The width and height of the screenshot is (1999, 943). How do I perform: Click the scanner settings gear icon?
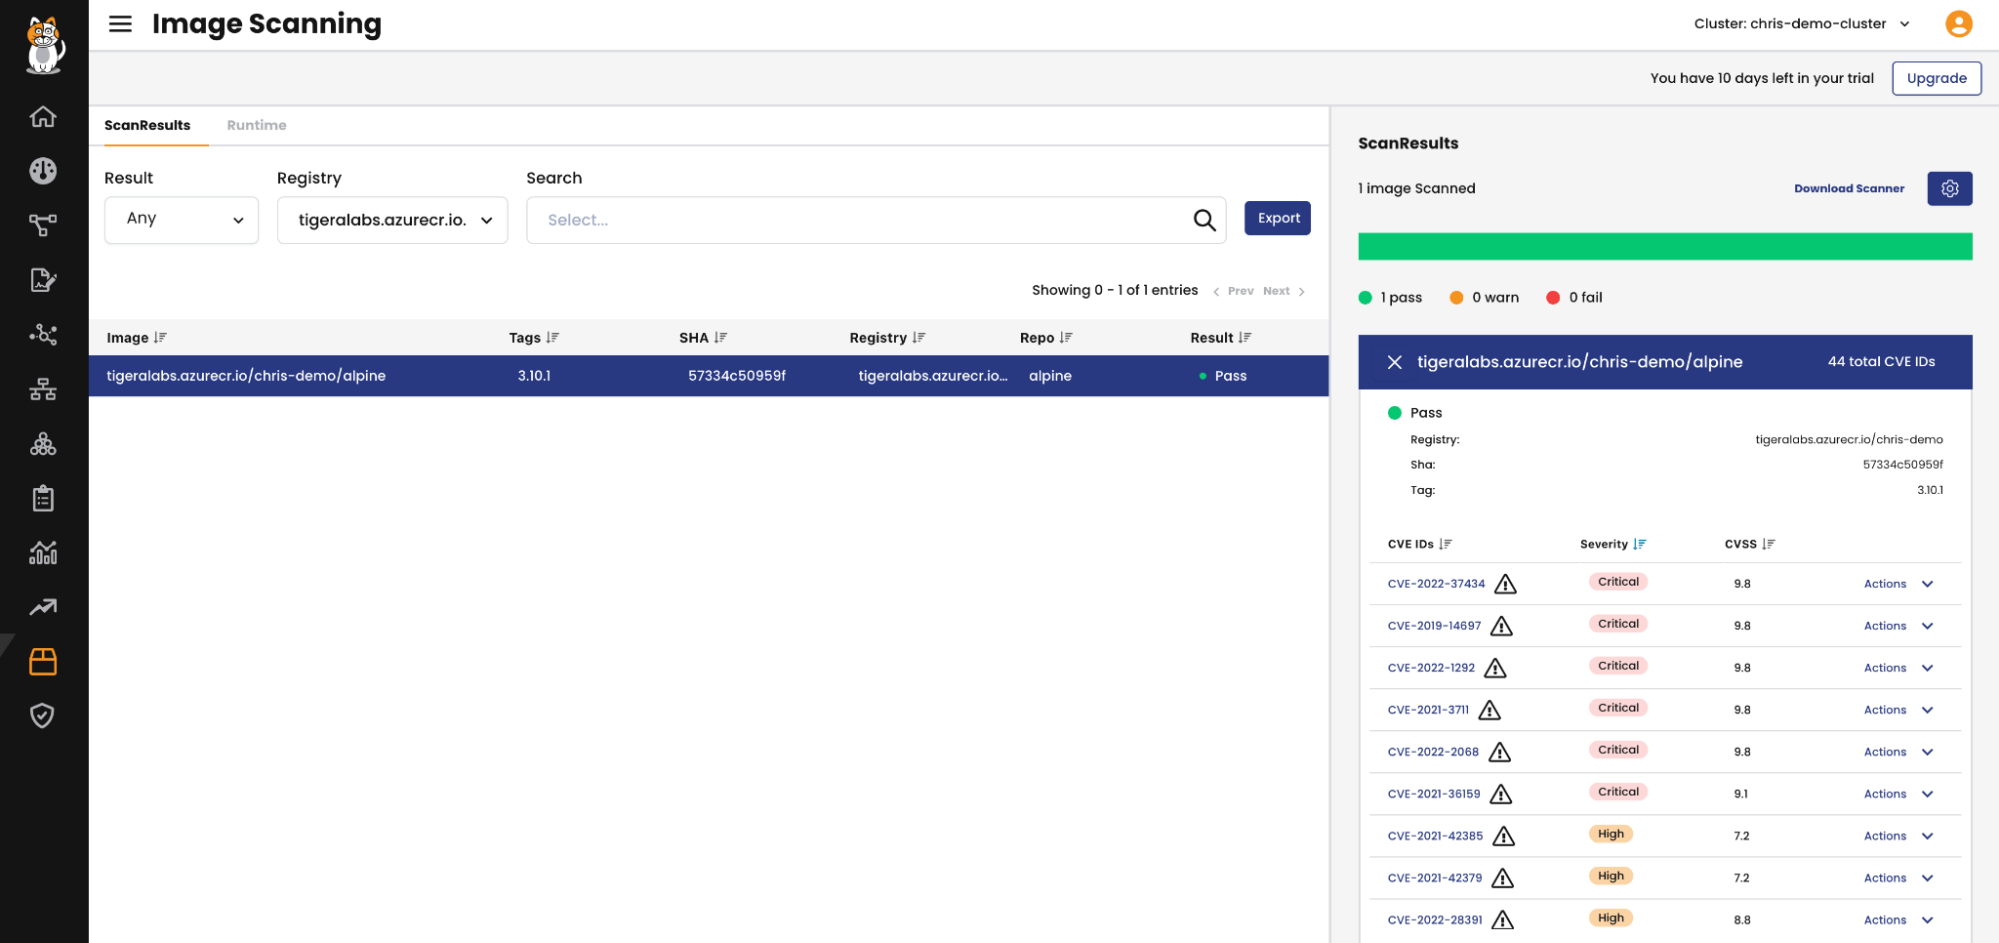point(1949,188)
